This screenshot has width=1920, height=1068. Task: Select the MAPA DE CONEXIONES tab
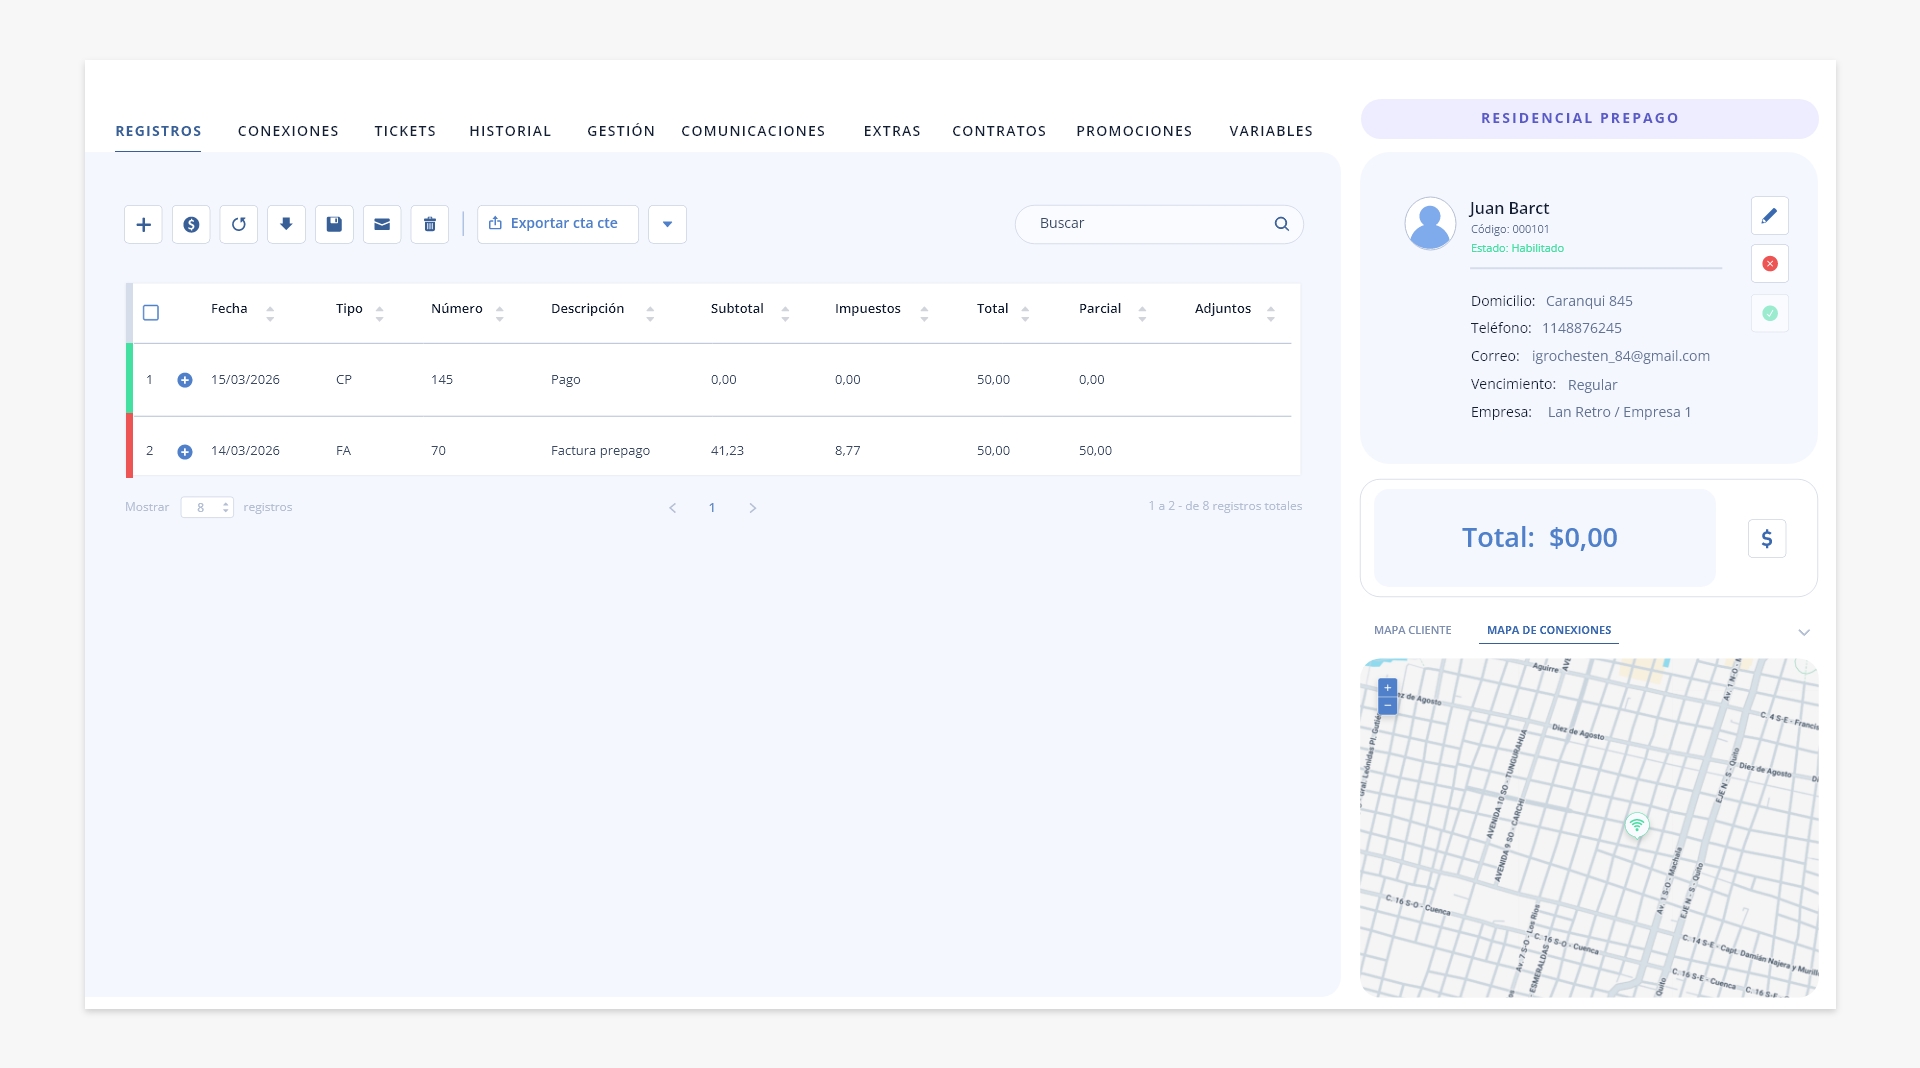[x=1549, y=630]
